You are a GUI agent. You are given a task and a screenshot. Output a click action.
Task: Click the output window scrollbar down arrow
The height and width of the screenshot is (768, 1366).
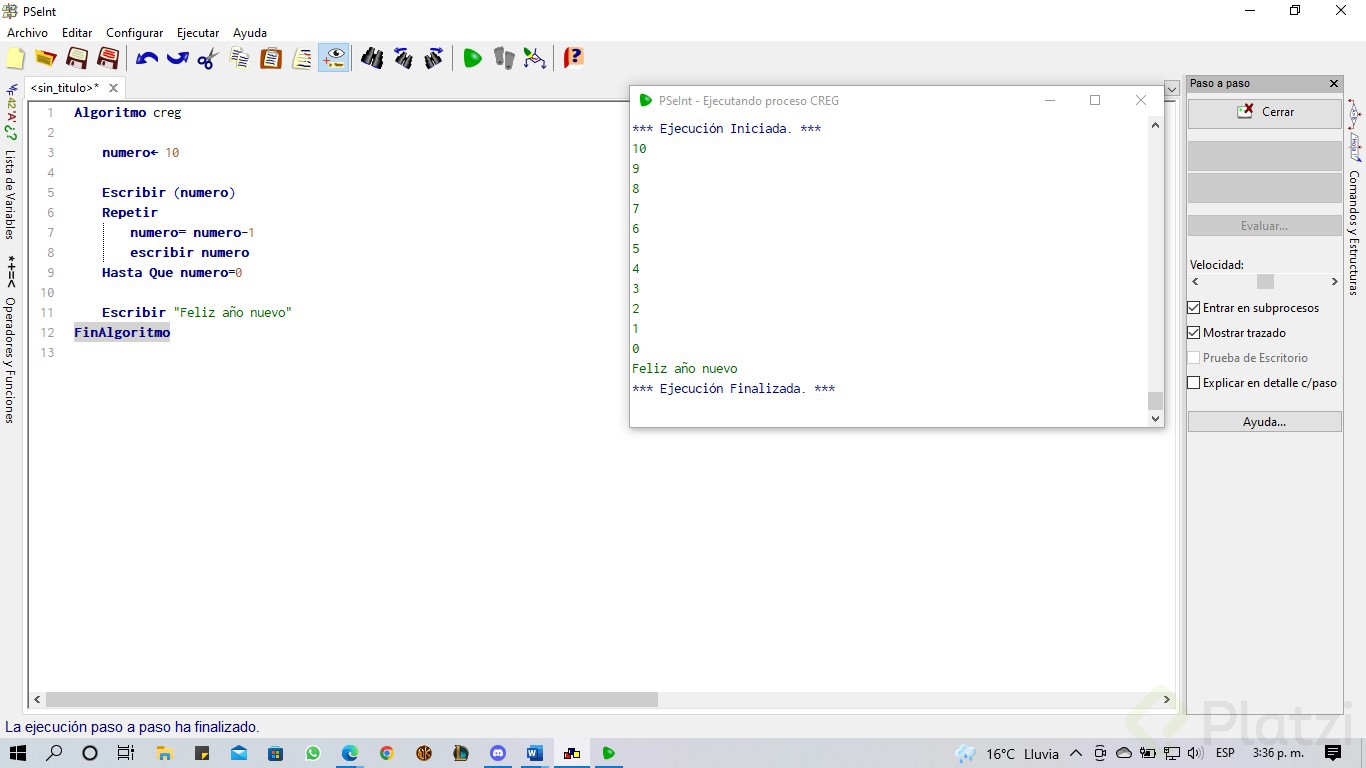[1156, 419]
